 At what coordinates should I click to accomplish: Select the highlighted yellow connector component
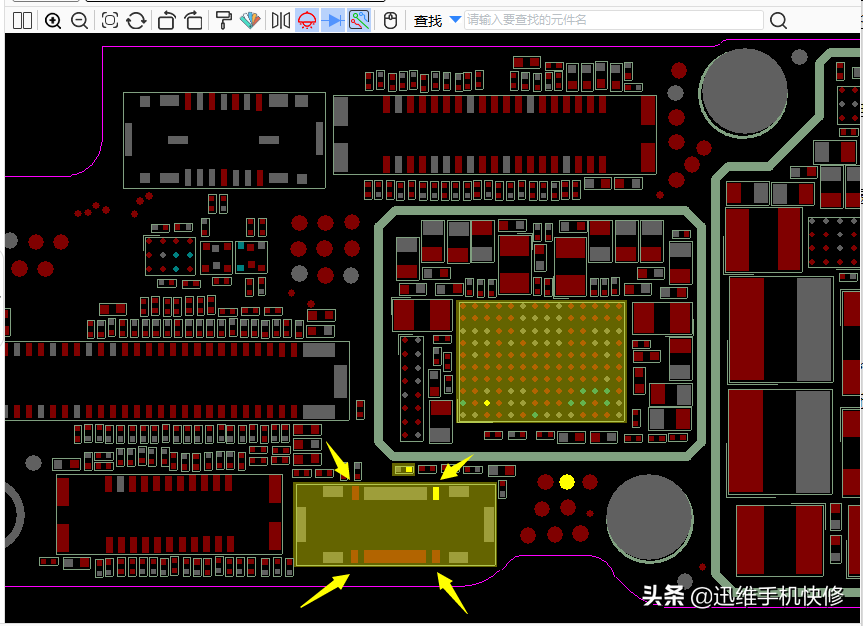[x=395, y=524]
